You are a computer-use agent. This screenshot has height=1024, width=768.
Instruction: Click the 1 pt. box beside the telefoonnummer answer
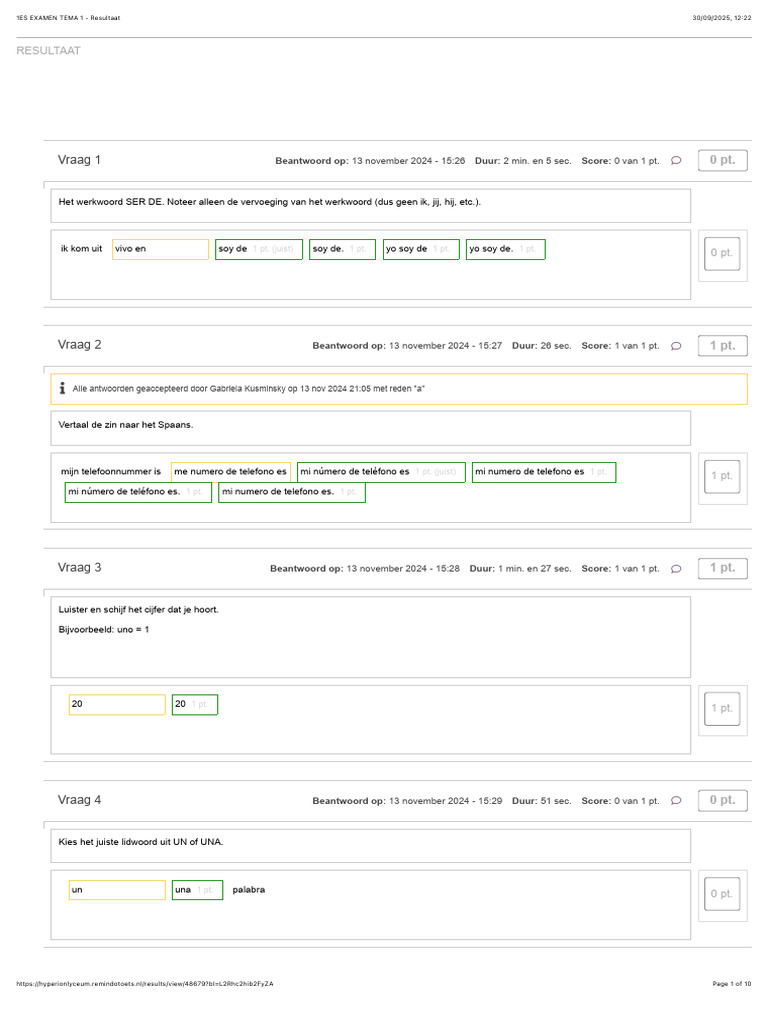[722, 476]
